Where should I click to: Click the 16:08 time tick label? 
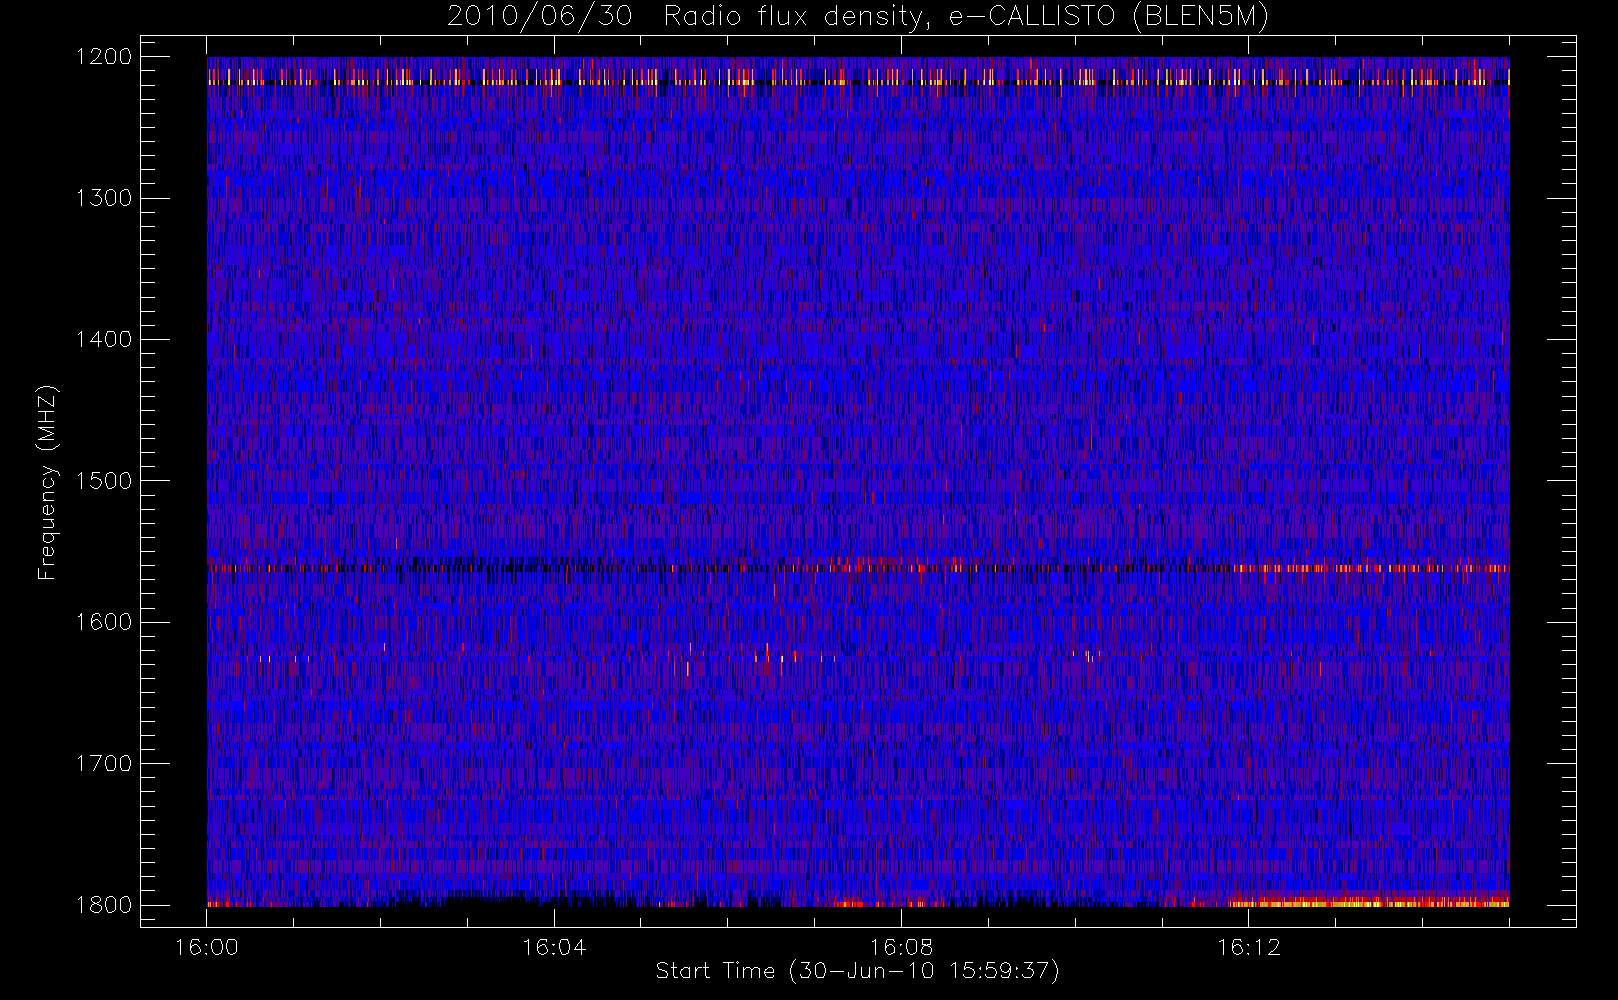point(901,947)
